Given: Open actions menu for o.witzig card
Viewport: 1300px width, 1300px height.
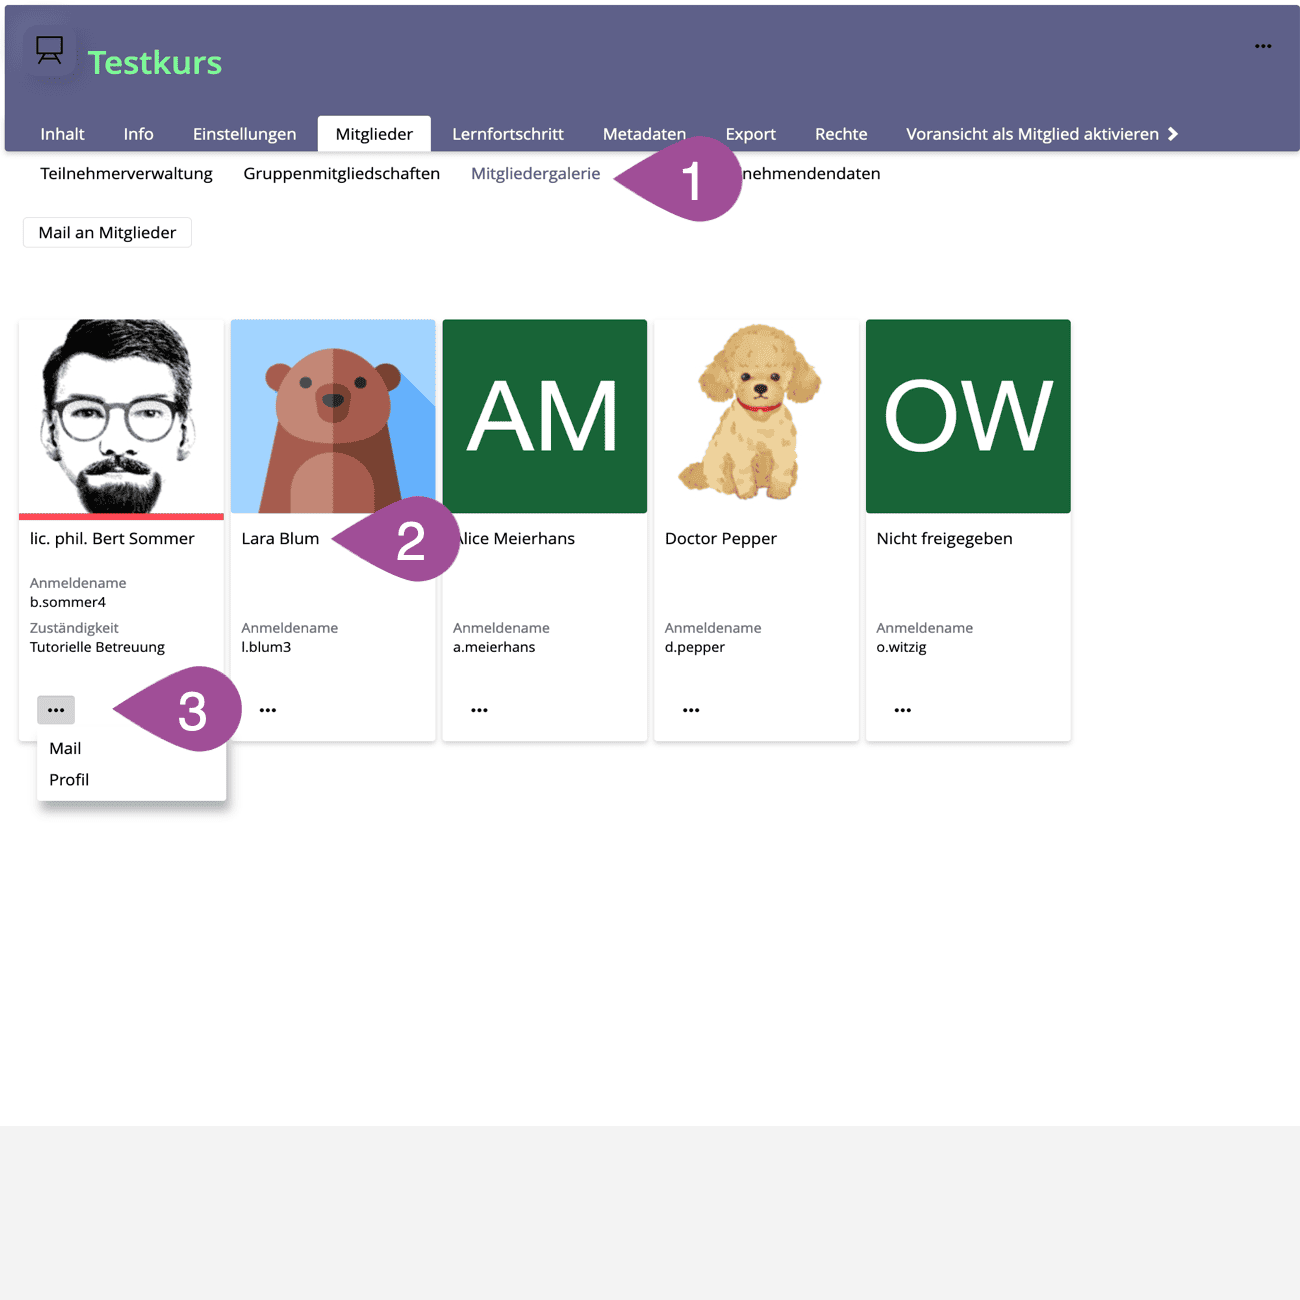Looking at the screenshot, I should [903, 710].
